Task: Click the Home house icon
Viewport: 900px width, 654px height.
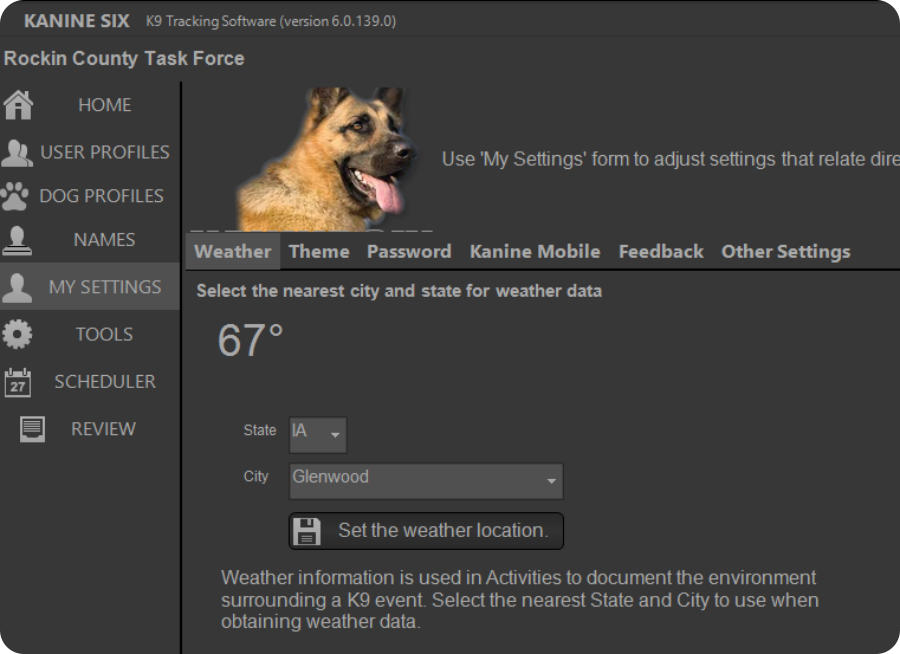Action: pyautogui.click(x=18, y=105)
